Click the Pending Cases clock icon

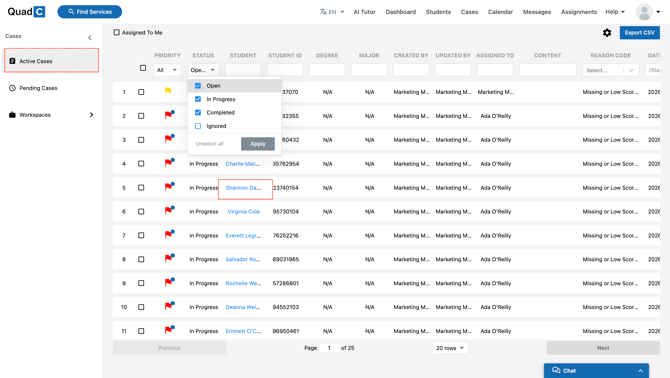tap(12, 88)
